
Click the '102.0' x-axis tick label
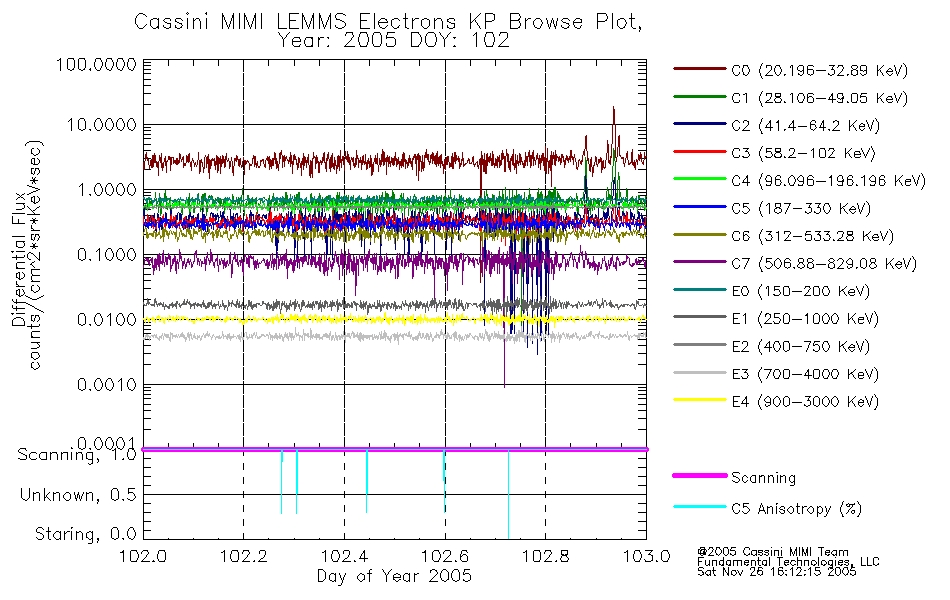click(143, 556)
